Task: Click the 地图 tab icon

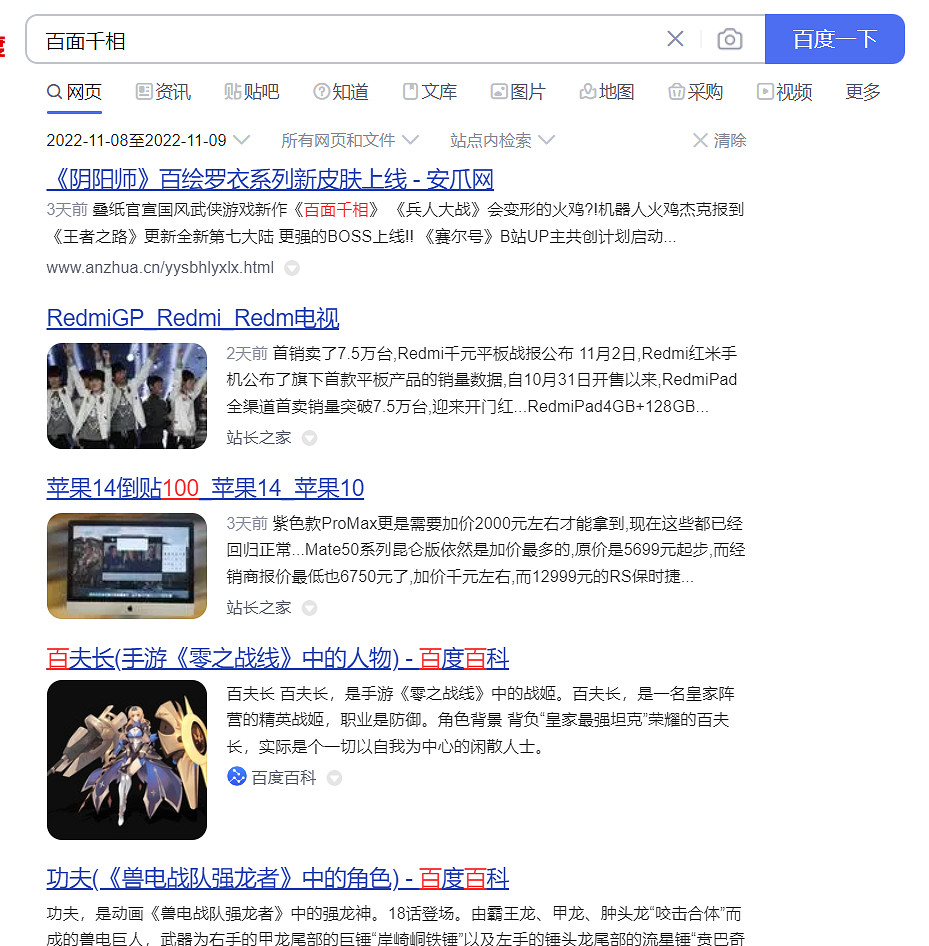Action: tap(586, 91)
